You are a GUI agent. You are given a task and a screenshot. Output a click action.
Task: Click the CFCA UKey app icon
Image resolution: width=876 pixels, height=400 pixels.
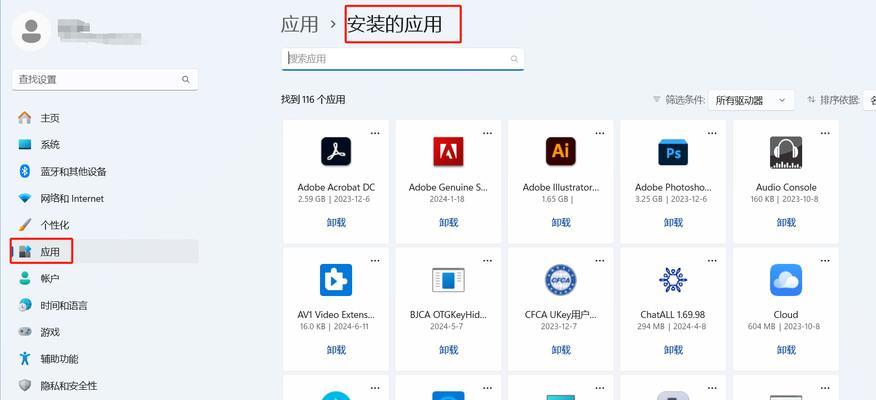point(560,280)
